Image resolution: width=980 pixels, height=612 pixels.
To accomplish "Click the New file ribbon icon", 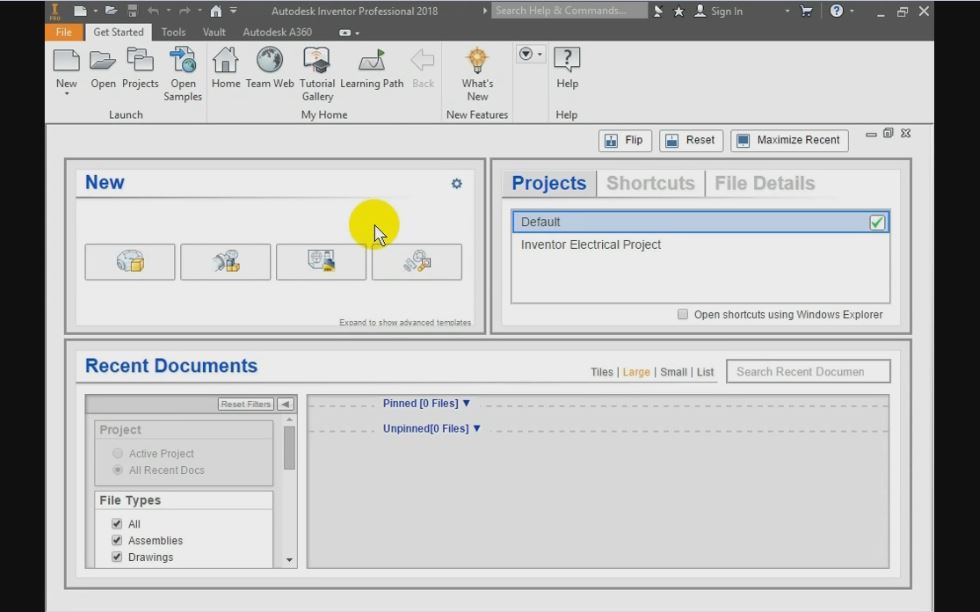I will (66, 61).
